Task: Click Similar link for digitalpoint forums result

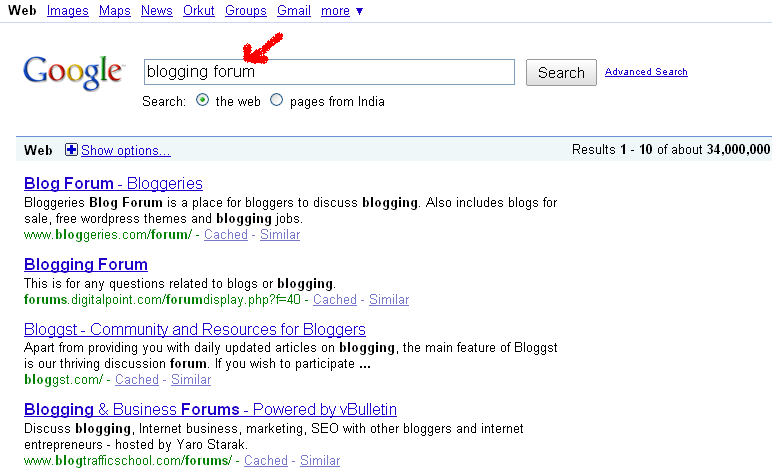Action: (389, 299)
